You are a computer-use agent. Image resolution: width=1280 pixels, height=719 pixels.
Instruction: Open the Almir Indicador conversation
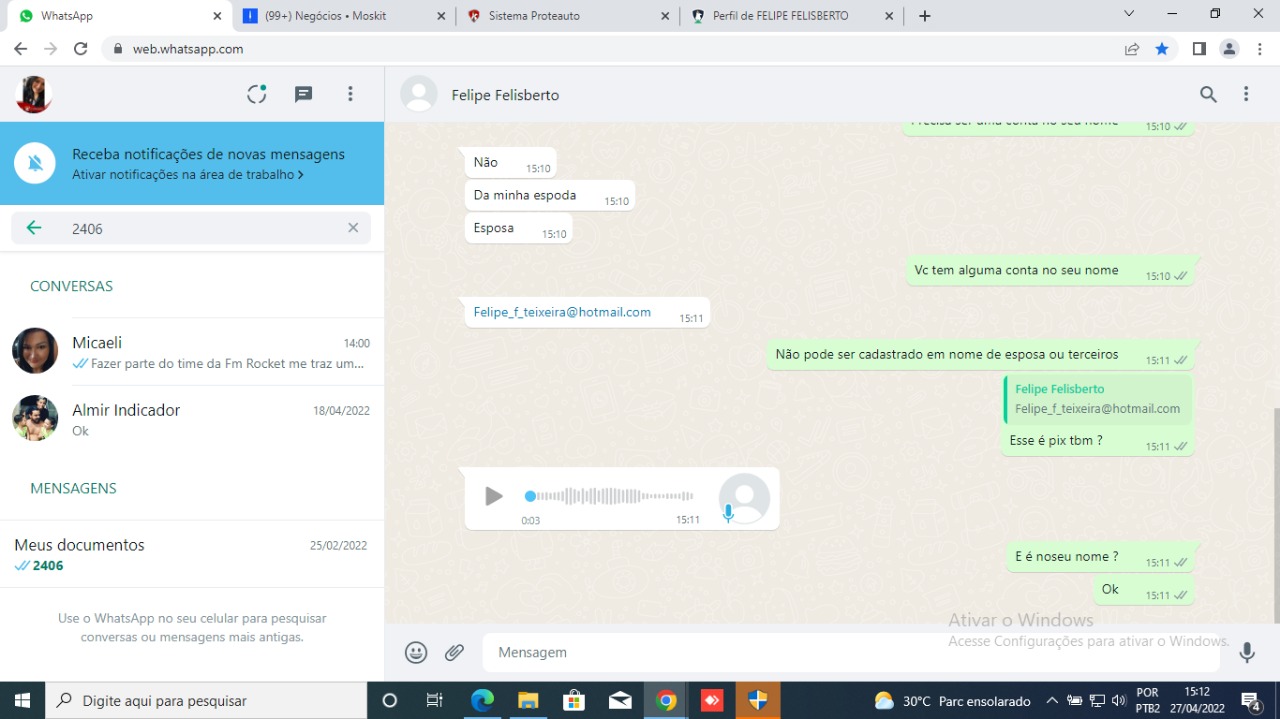[x=192, y=418]
